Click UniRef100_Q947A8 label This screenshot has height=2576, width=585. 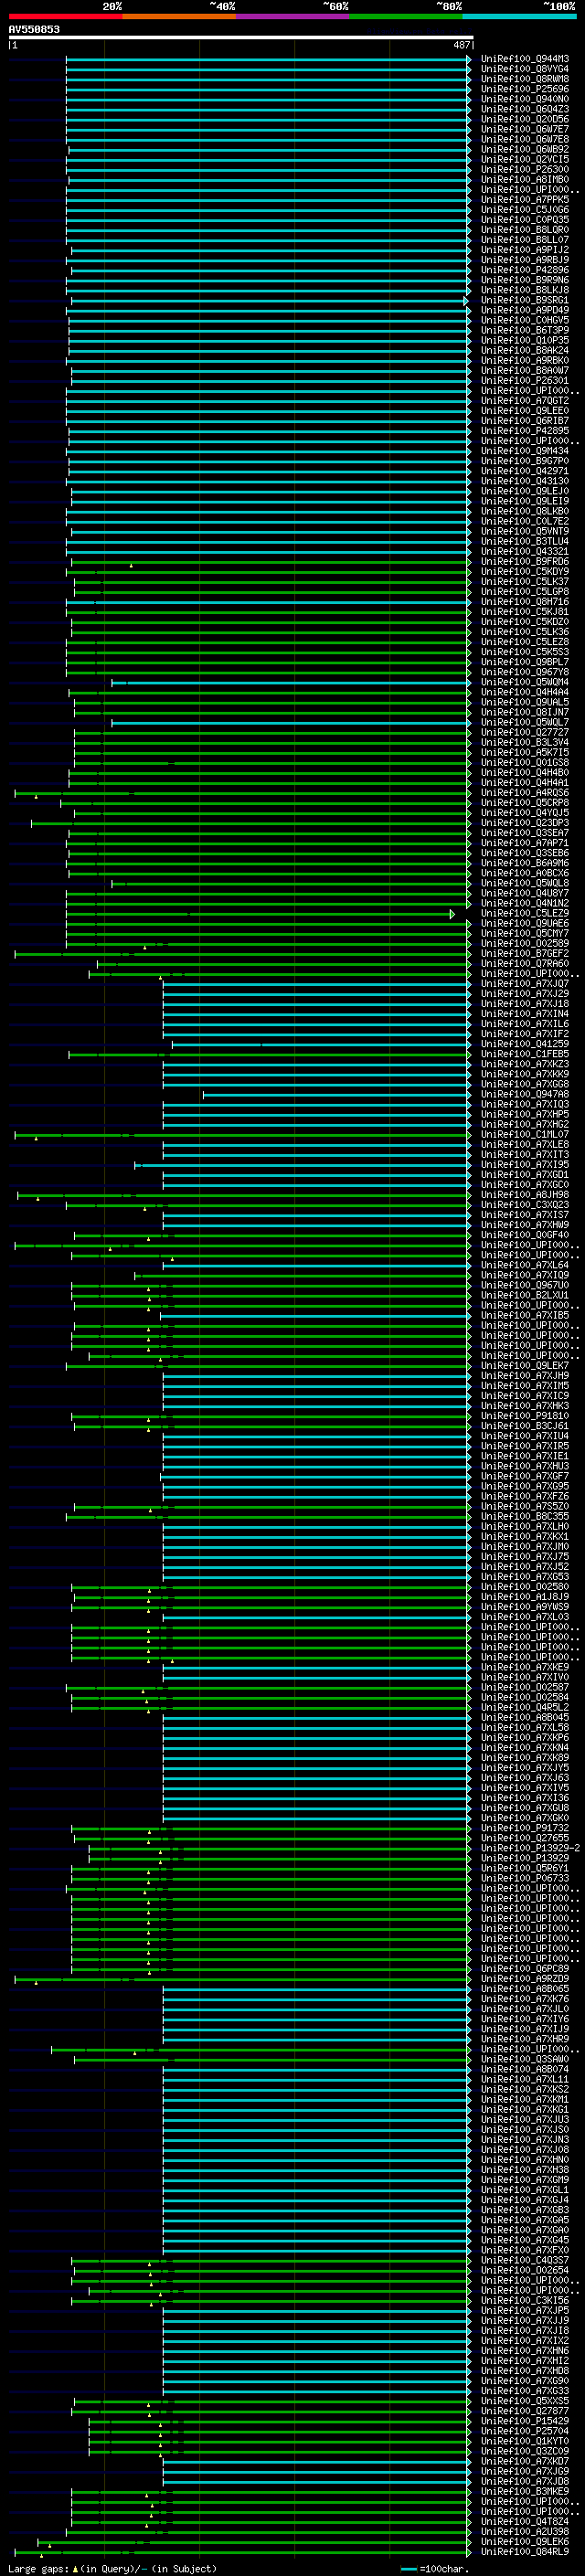point(524,1094)
